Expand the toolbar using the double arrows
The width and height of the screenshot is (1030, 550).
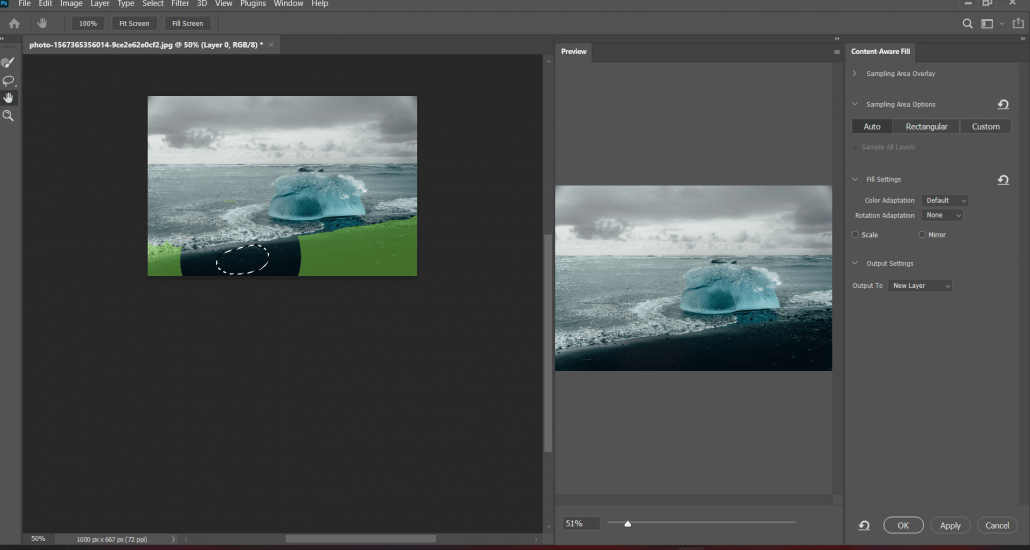point(3,38)
